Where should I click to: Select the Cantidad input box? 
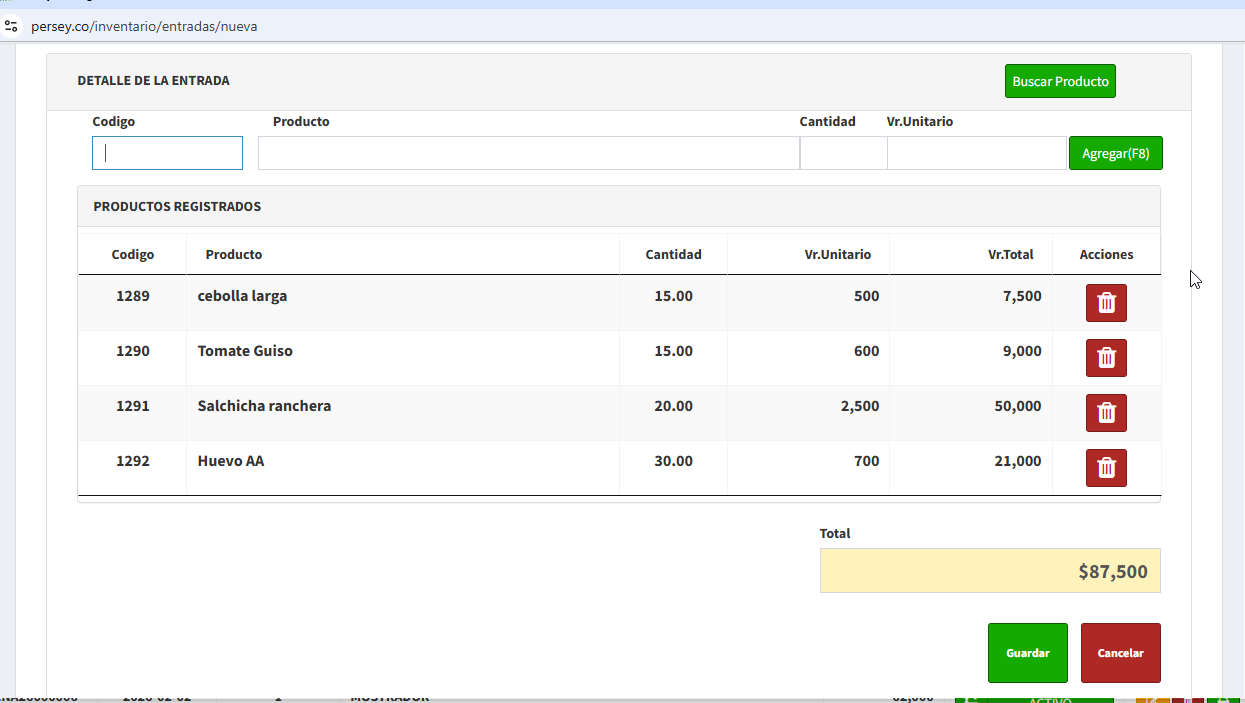coord(843,153)
